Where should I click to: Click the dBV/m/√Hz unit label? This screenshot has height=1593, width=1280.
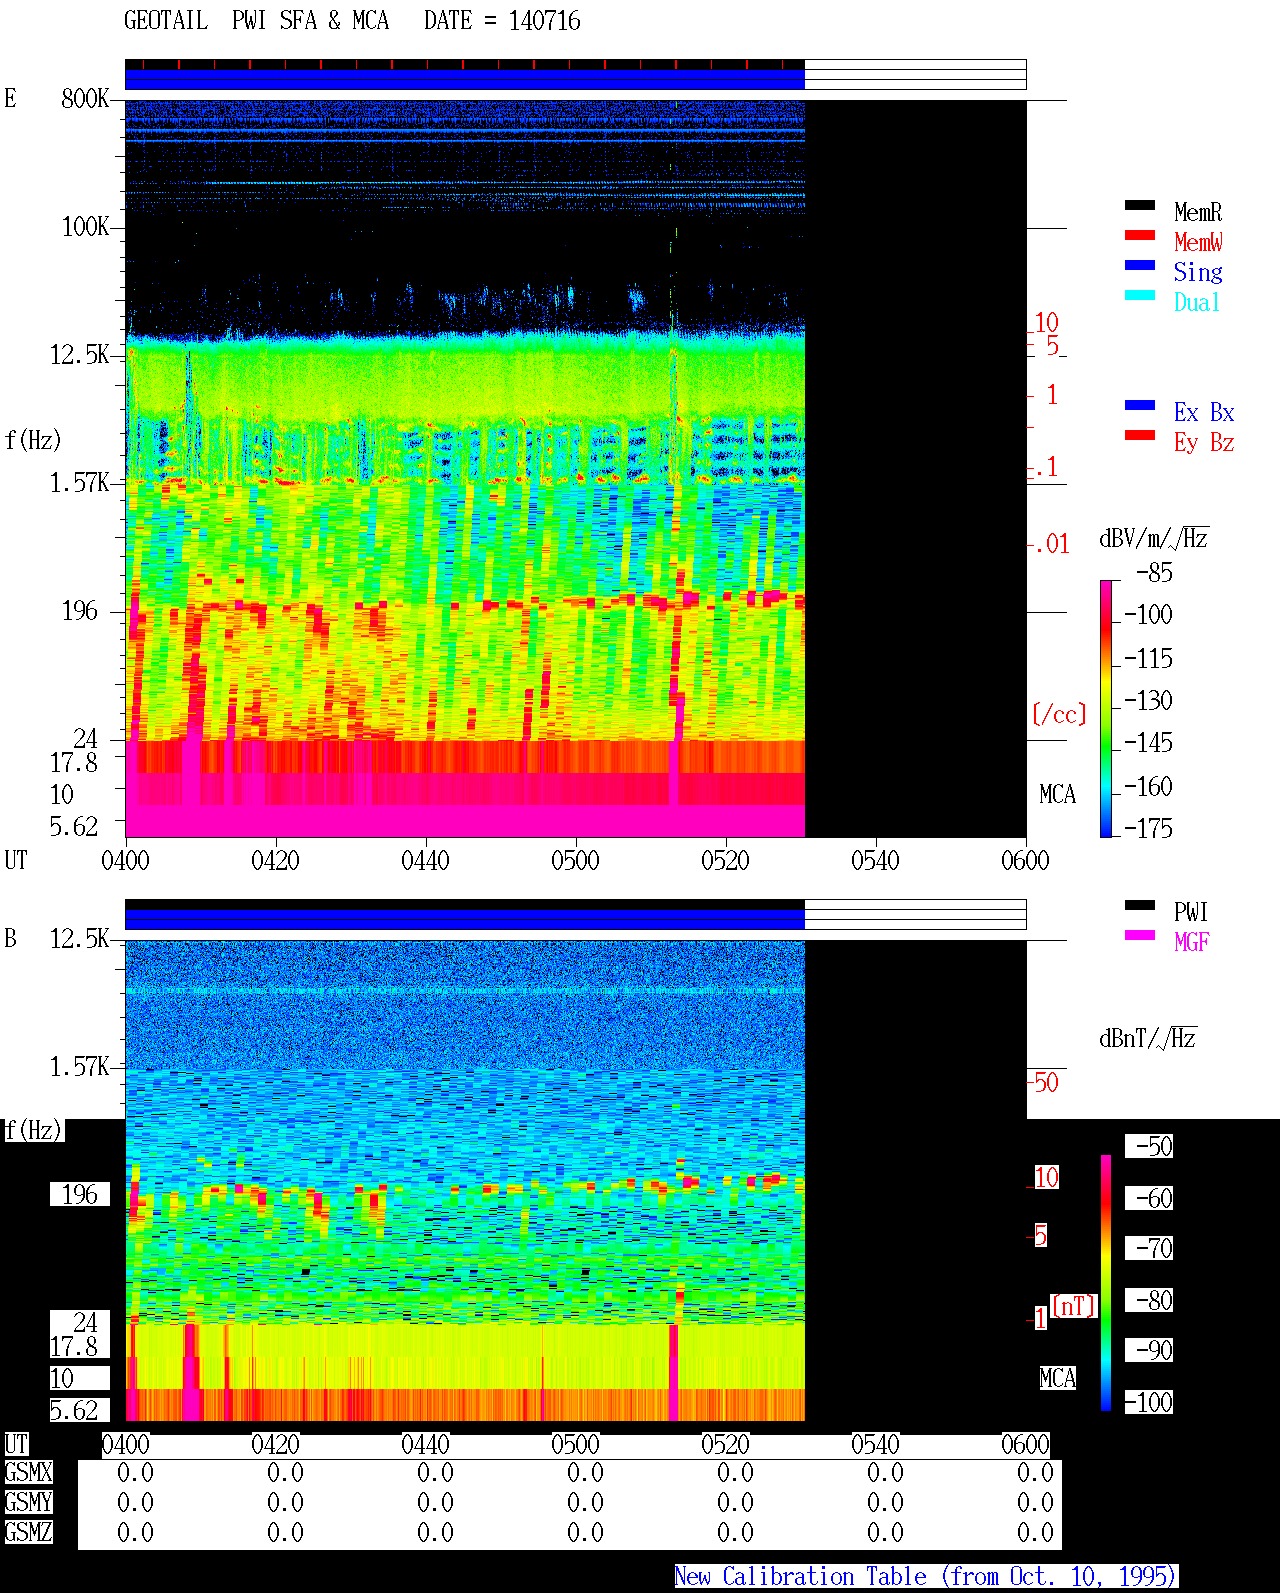1154,538
